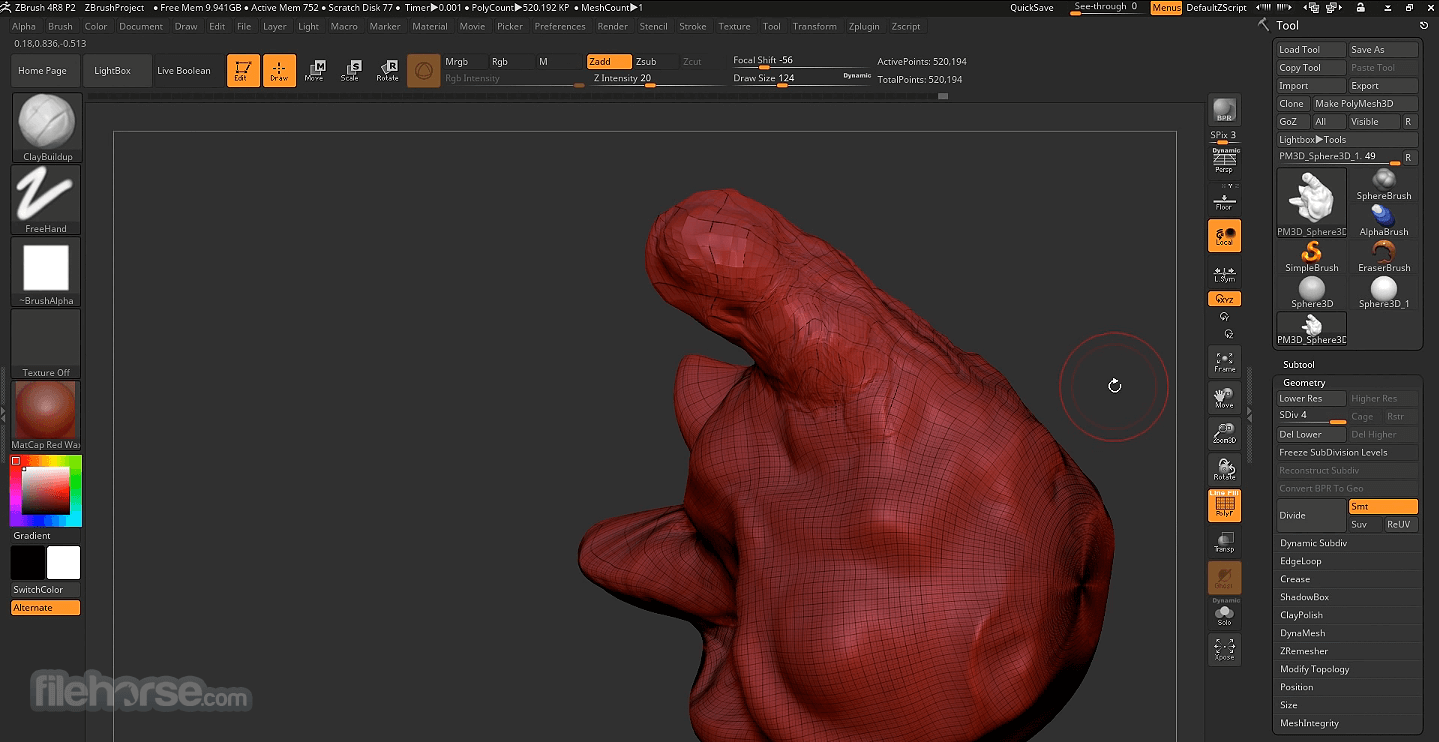The image size is (1439, 742).
Task: Toggle PolyF line fill wireframe display
Action: click(x=1224, y=506)
